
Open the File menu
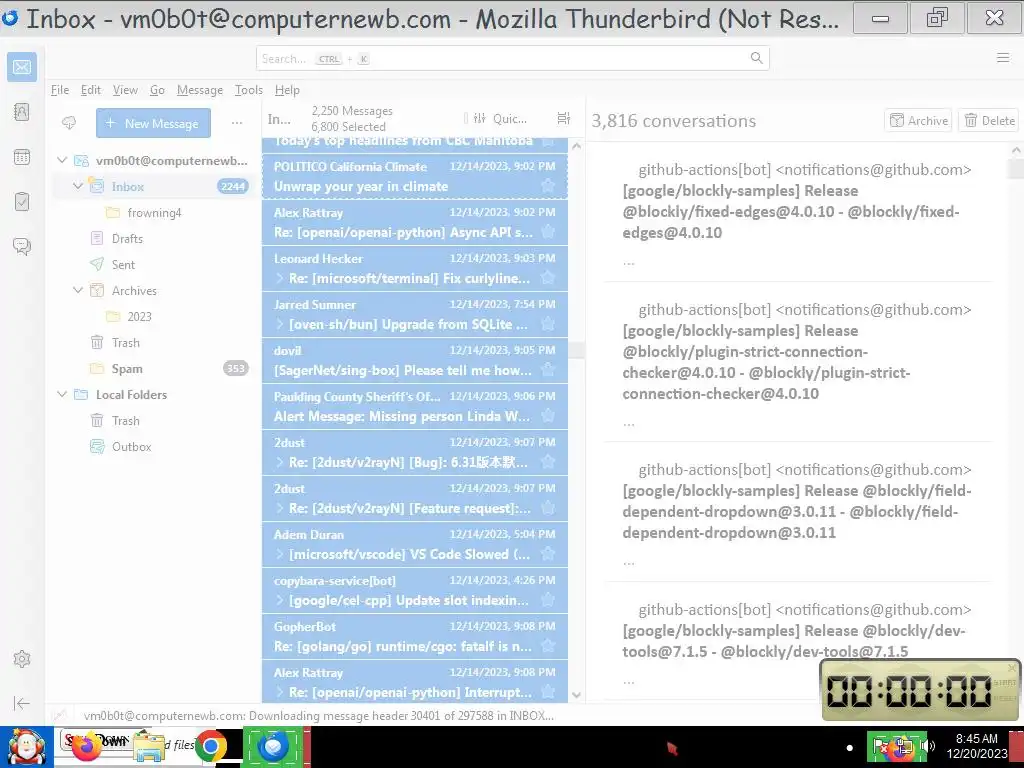(x=59, y=90)
